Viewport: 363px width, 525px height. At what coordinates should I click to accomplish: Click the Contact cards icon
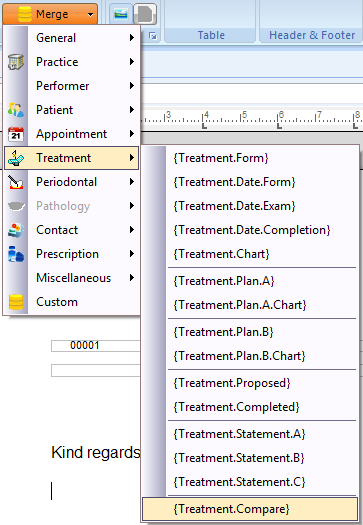pyautogui.click(x=16, y=230)
